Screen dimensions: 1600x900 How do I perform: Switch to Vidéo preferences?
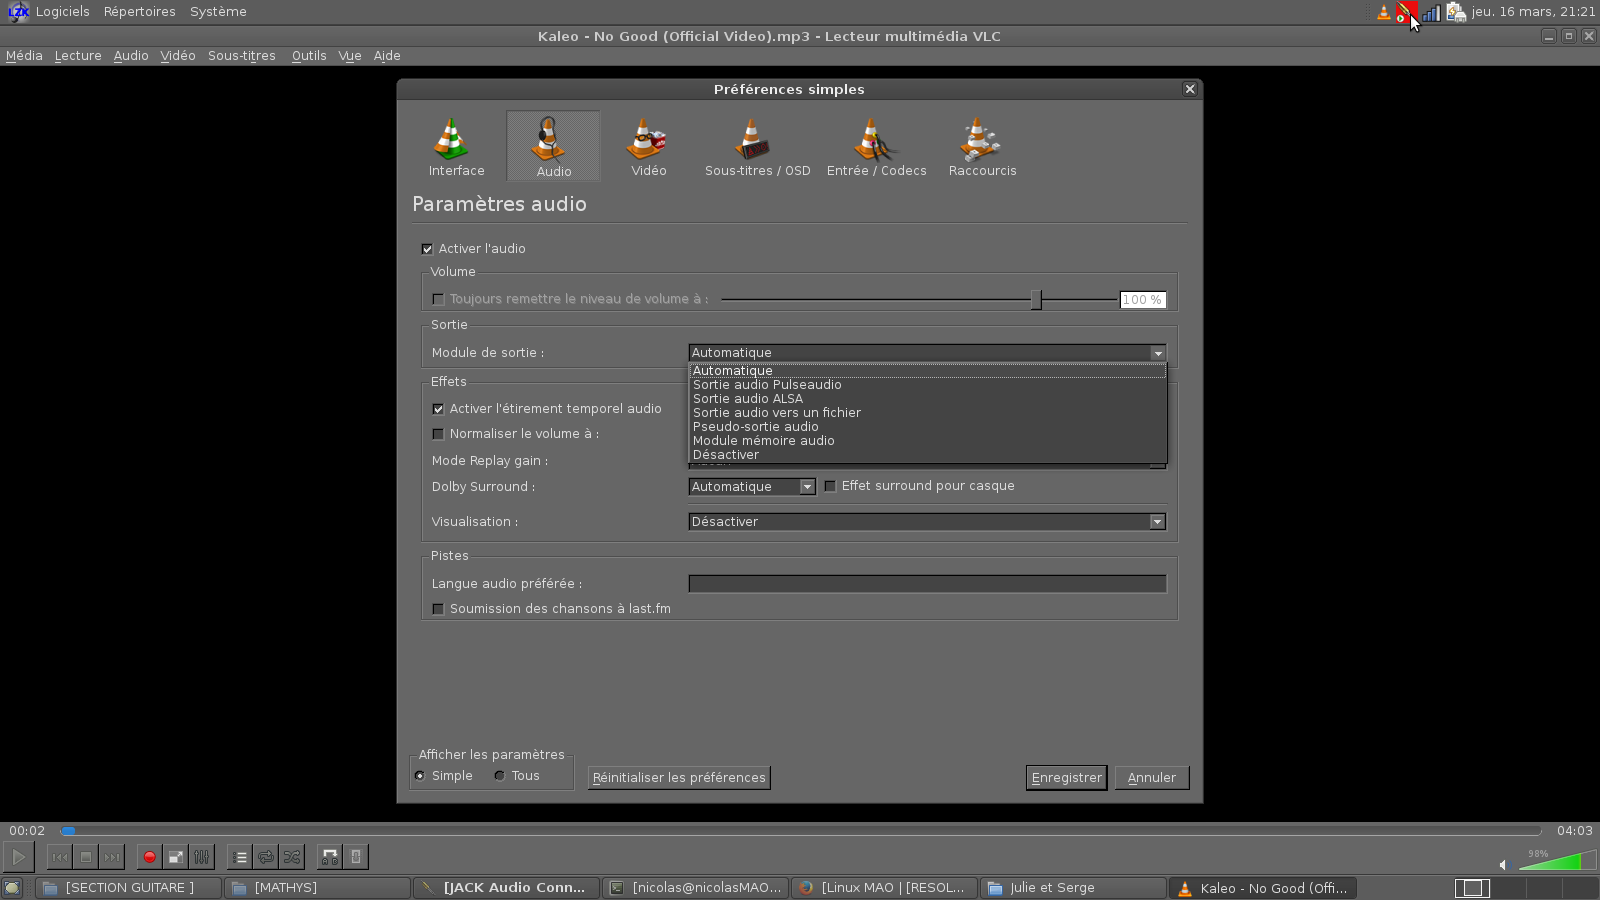pyautogui.click(x=648, y=146)
